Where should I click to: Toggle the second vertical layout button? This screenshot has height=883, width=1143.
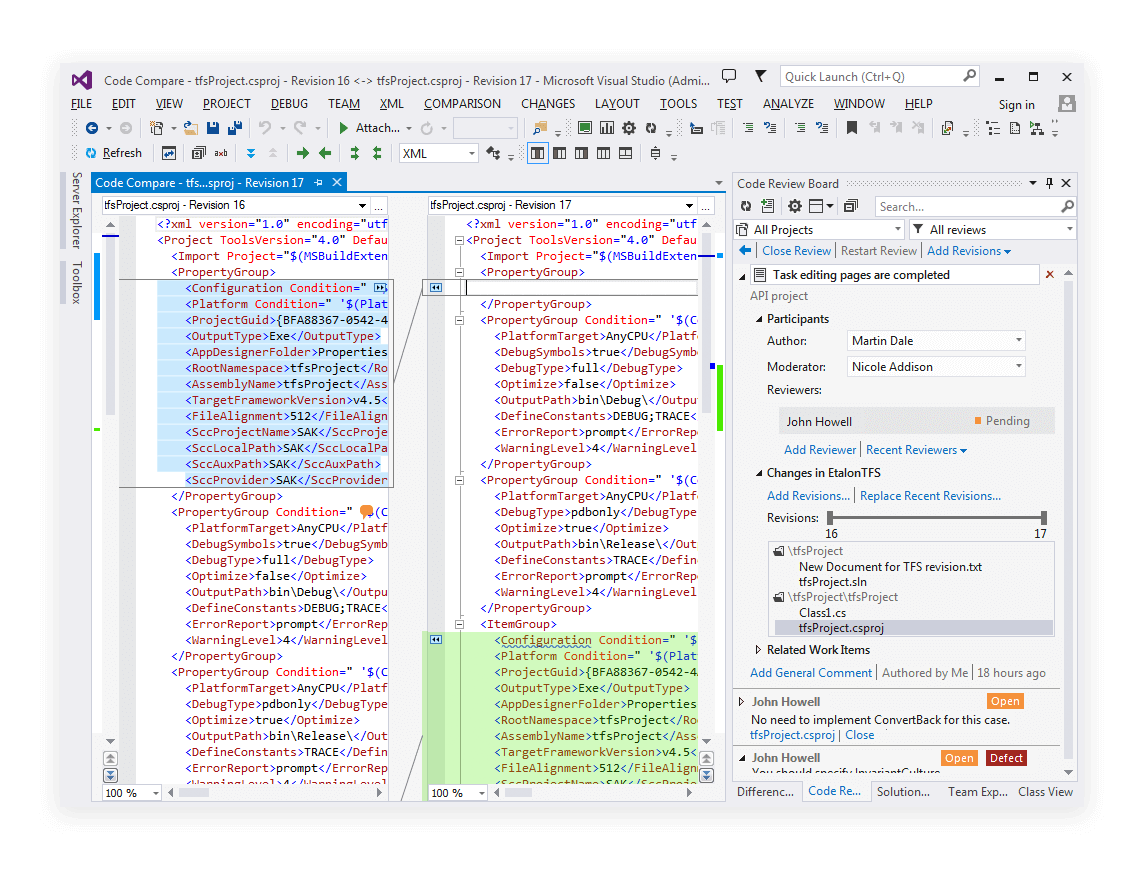560,153
